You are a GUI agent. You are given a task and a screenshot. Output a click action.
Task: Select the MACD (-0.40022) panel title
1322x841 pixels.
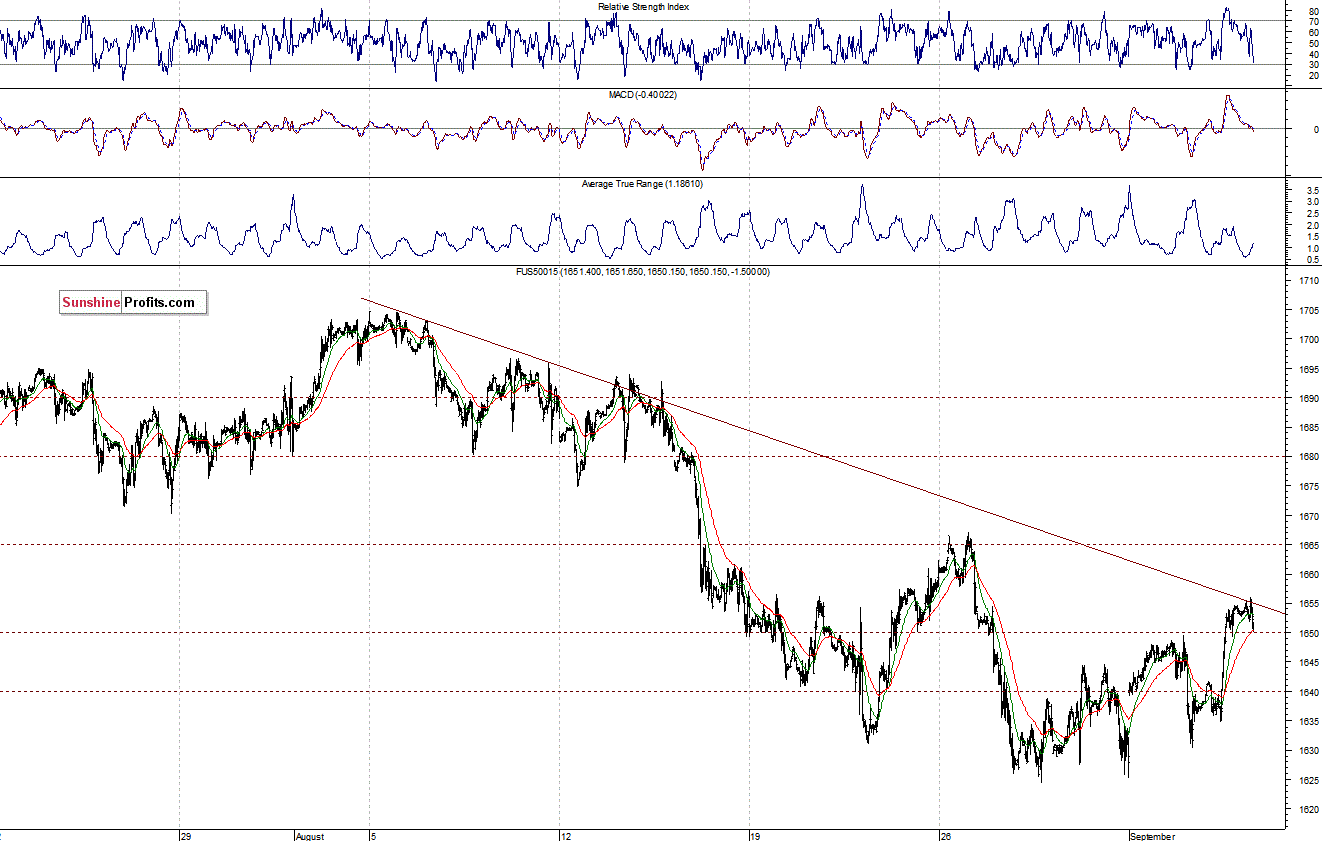(x=644, y=94)
